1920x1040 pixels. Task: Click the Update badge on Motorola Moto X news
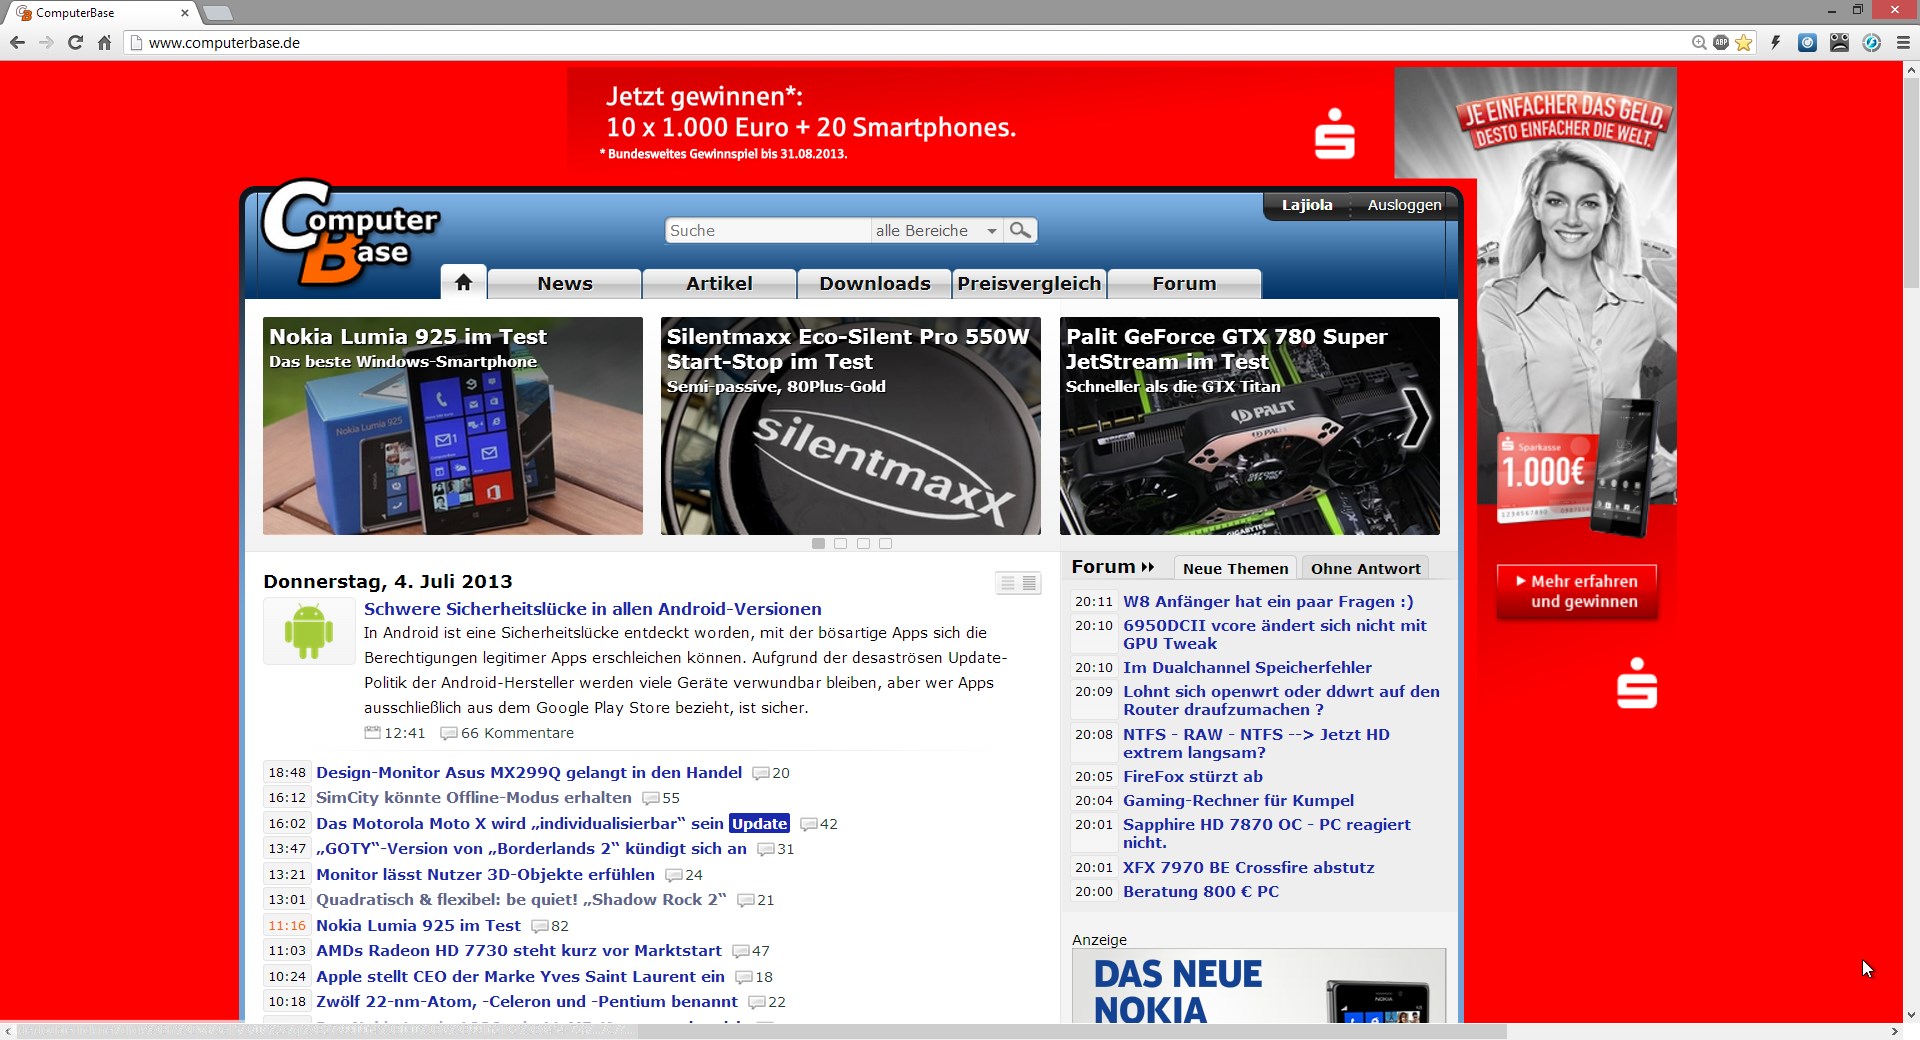(759, 824)
